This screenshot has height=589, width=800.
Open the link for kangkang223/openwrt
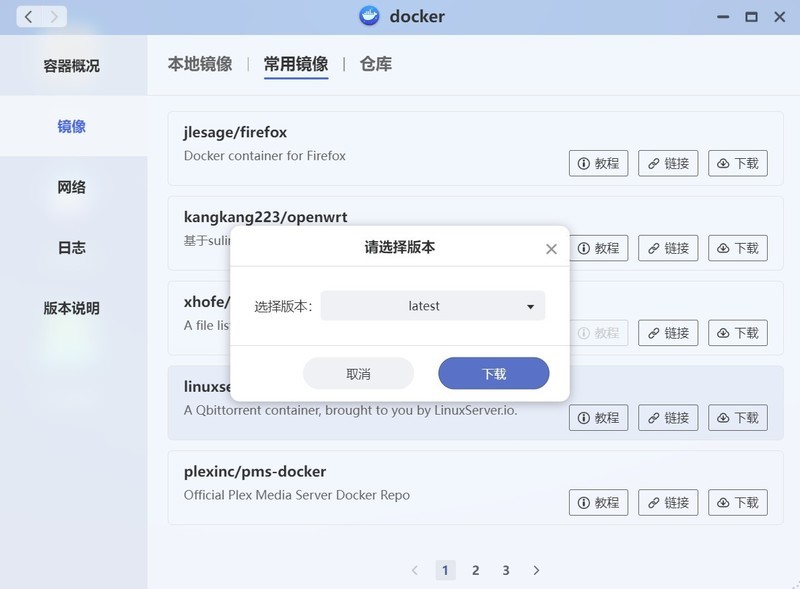(x=667, y=248)
